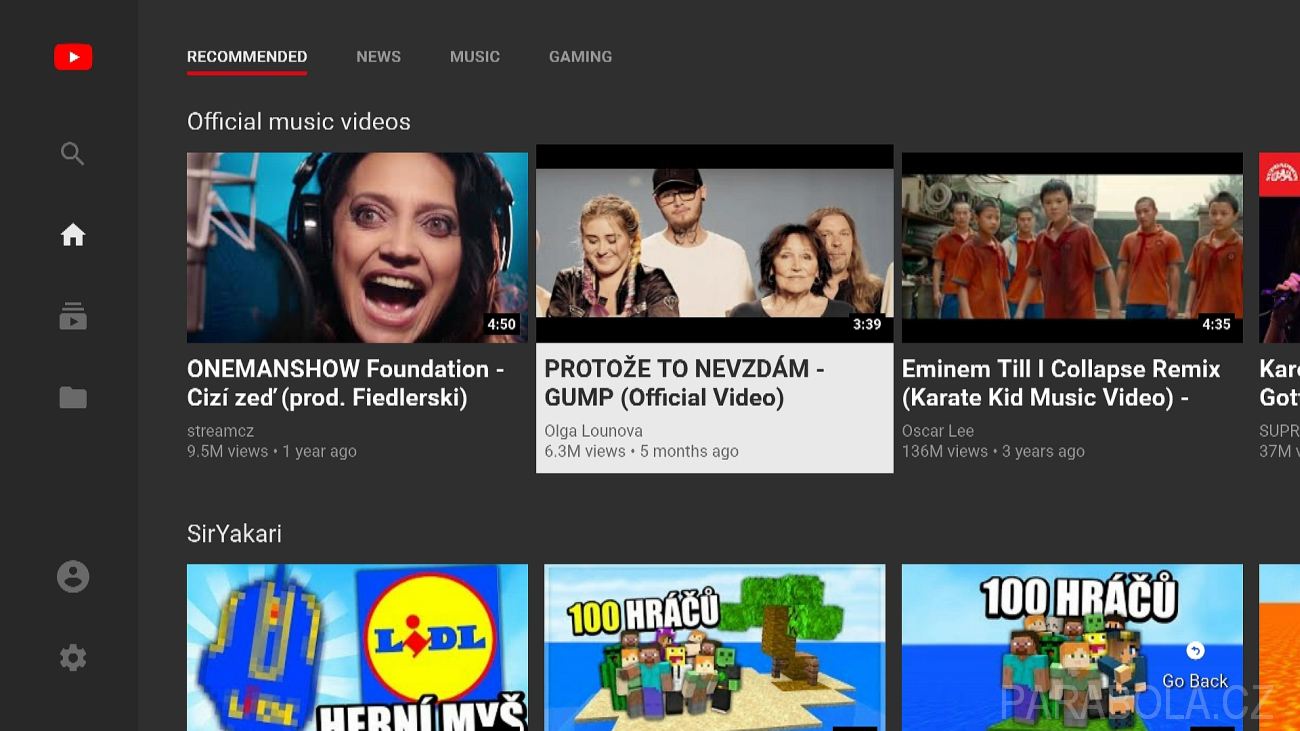
Task: Click the YouTube logo icon
Action: click(x=73, y=57)
